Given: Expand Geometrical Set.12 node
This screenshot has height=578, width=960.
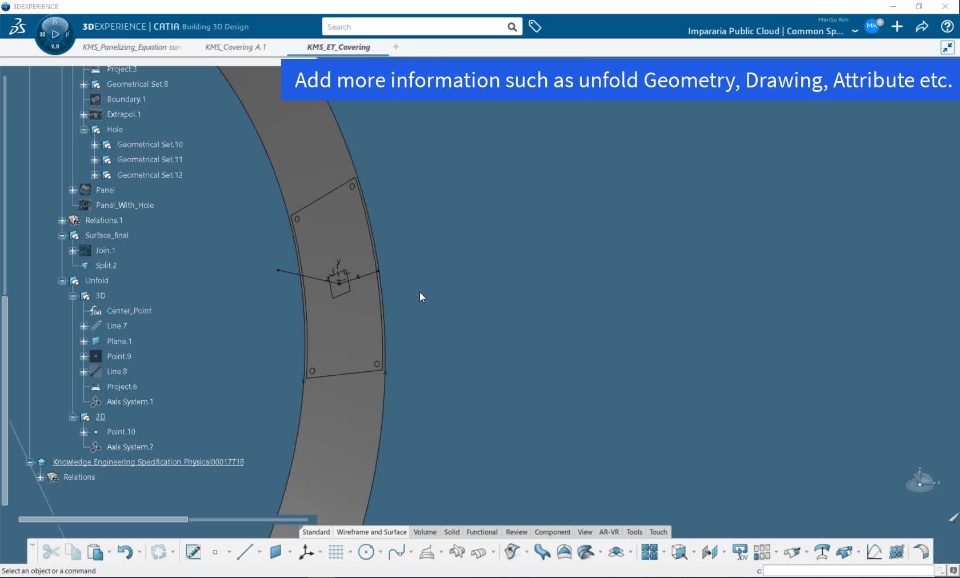Looking at the screenshot, I should pyautogui.click(x=94, y=175).
